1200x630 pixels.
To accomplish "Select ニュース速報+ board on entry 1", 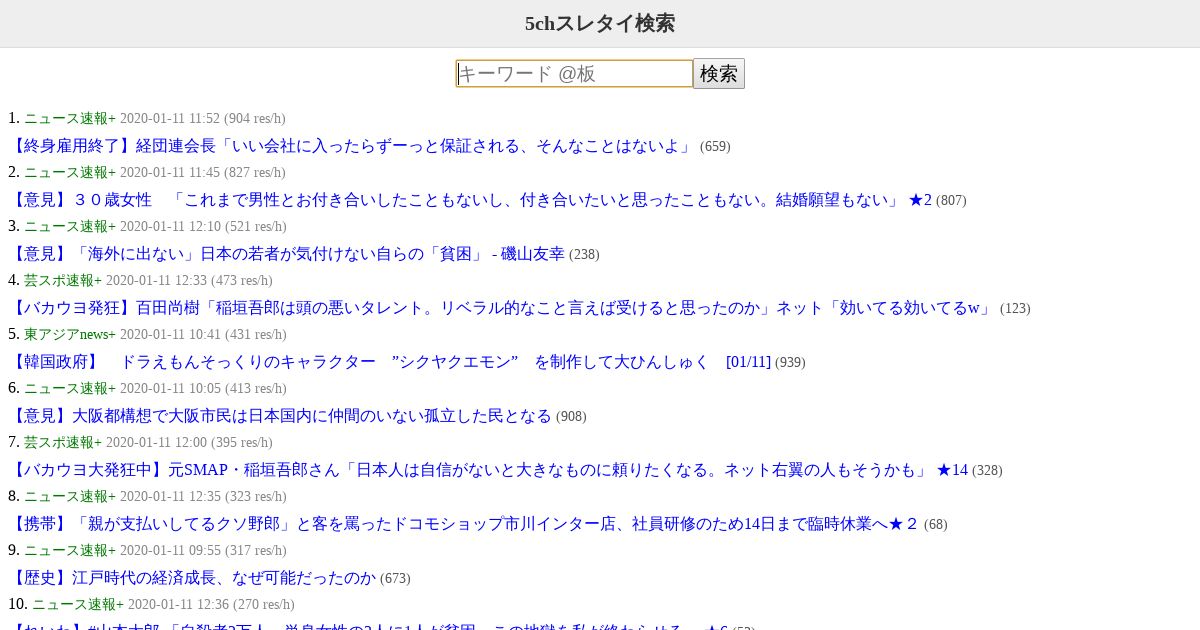I will click(70, 118).
